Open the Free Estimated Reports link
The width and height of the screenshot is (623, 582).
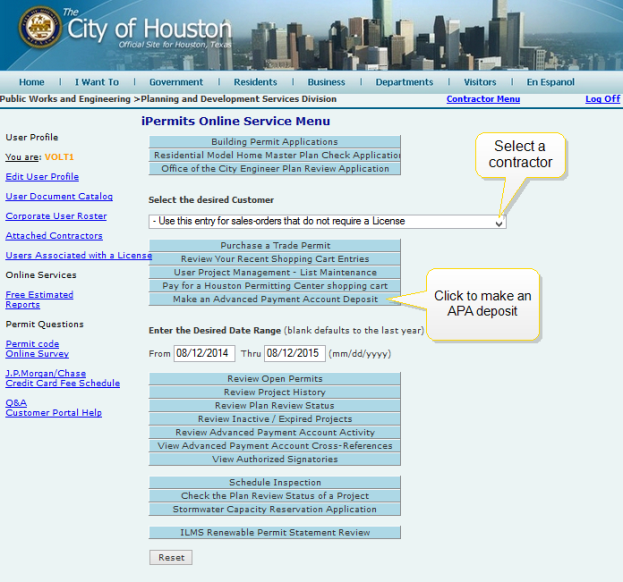(x=39, y=300)
